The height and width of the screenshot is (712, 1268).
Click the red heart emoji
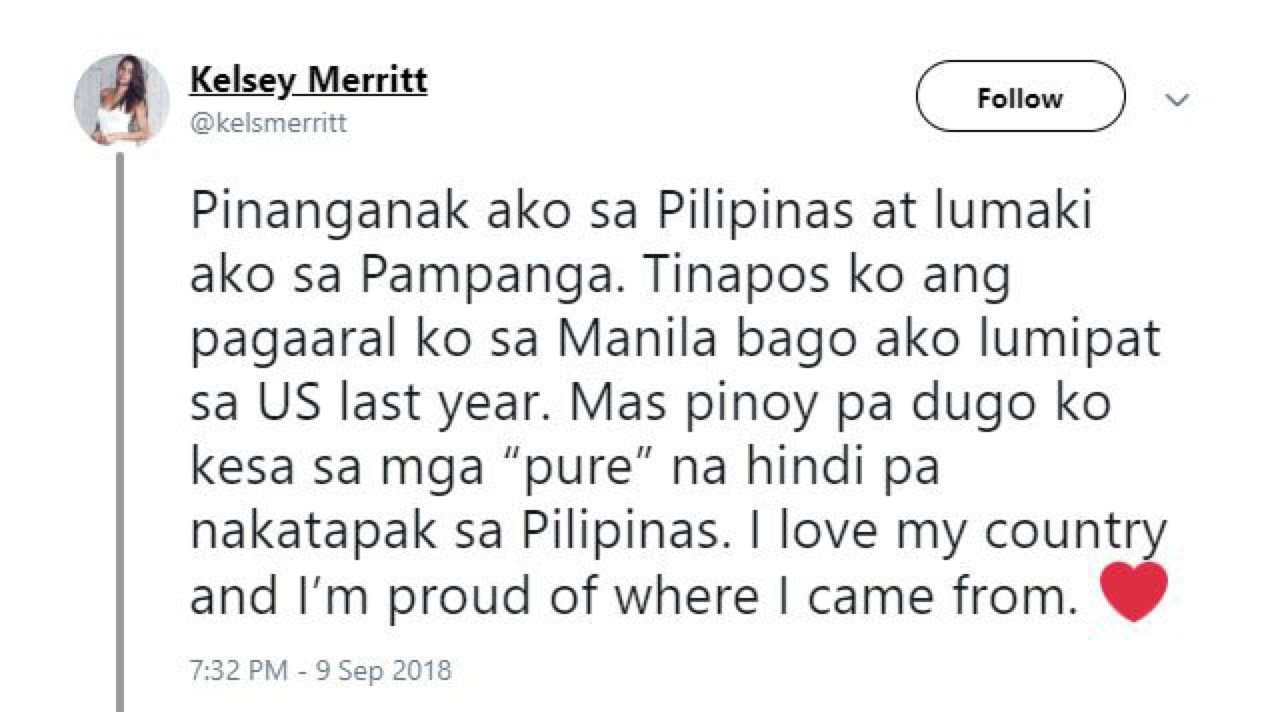[1132, 590]
